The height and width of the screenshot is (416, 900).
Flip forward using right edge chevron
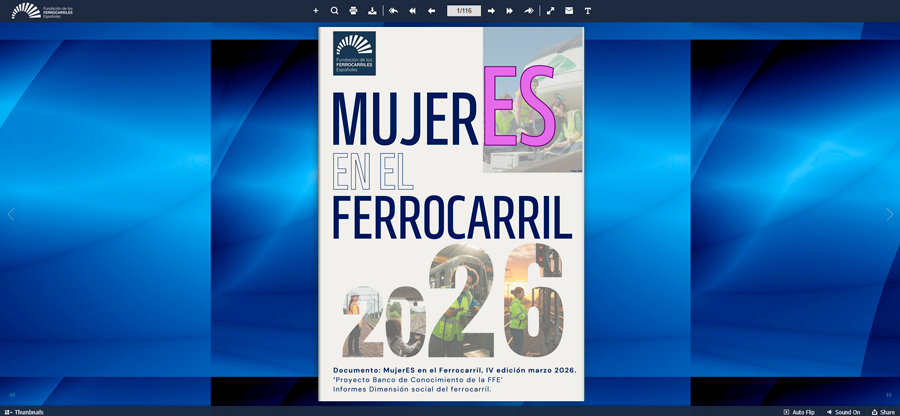point(889,214)
